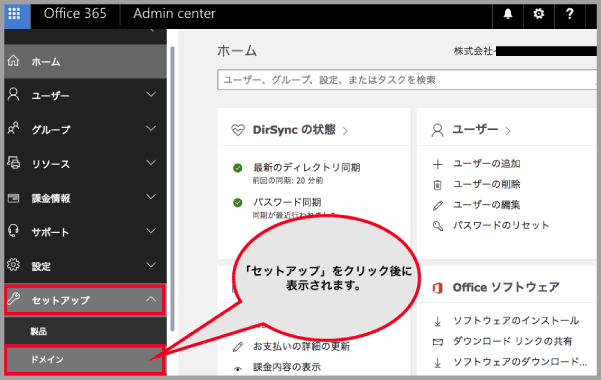This screenshot has width=601, height=380.
Task: Click the search box for users and groups
Action: (x=407, y=80)
